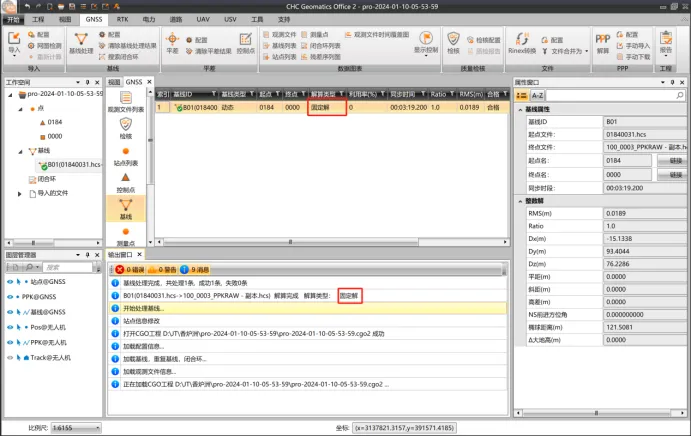
Task: Collapse the 点 points tree node
Action: click(21, 109)
